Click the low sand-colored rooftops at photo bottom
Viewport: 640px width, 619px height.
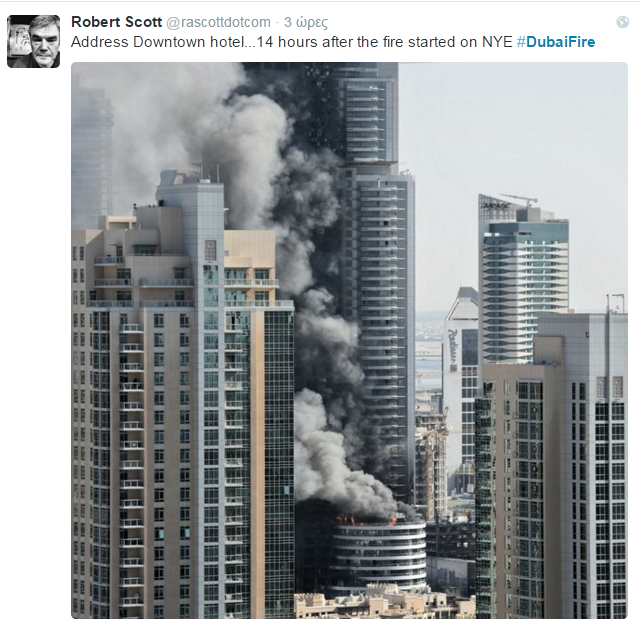(x=384, y=602)
